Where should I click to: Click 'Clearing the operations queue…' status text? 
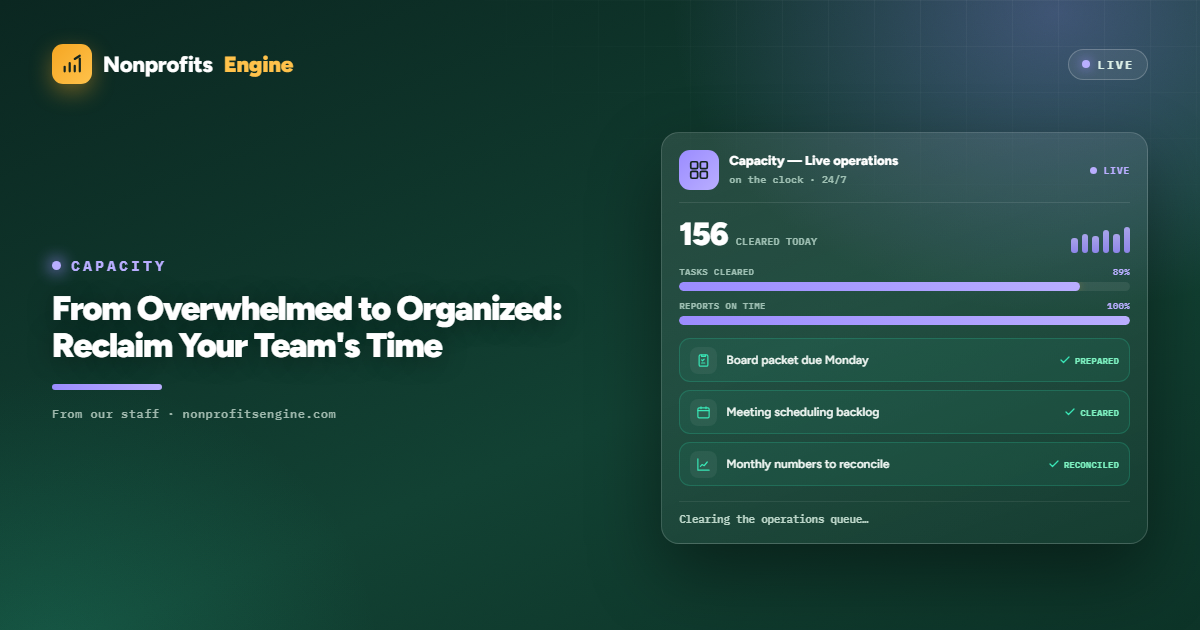click(774, 520)
